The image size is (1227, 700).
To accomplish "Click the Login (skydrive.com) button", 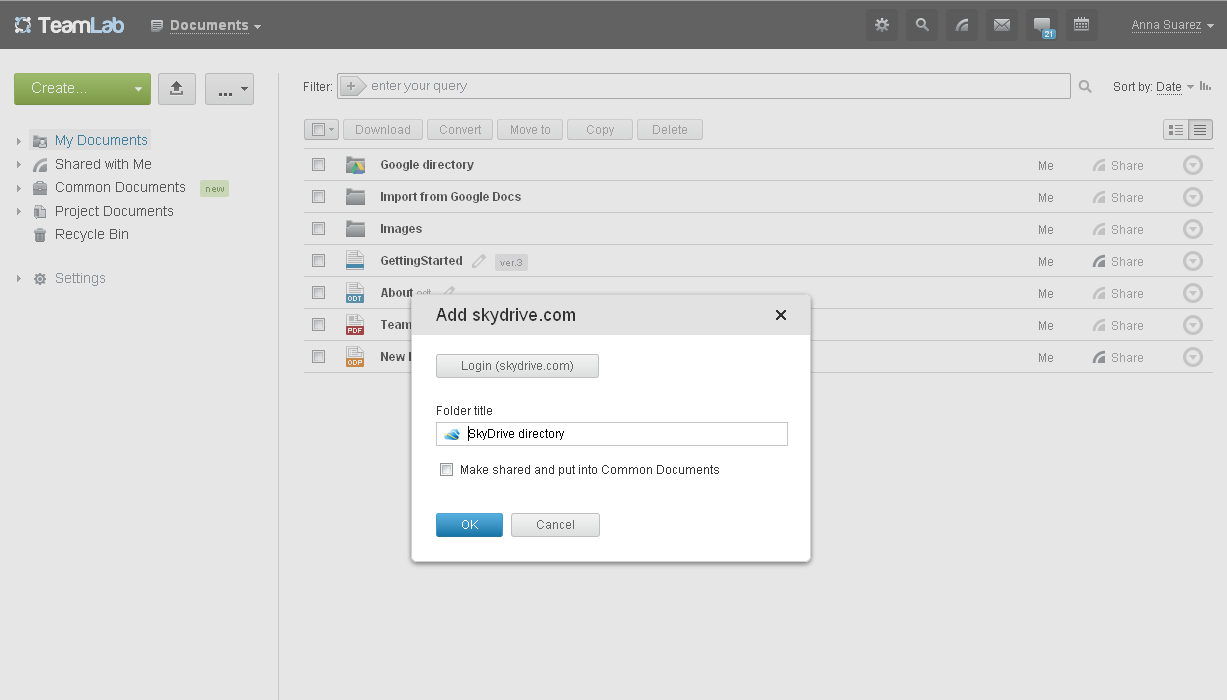I will pyautogui.click(x=517, y=366).
